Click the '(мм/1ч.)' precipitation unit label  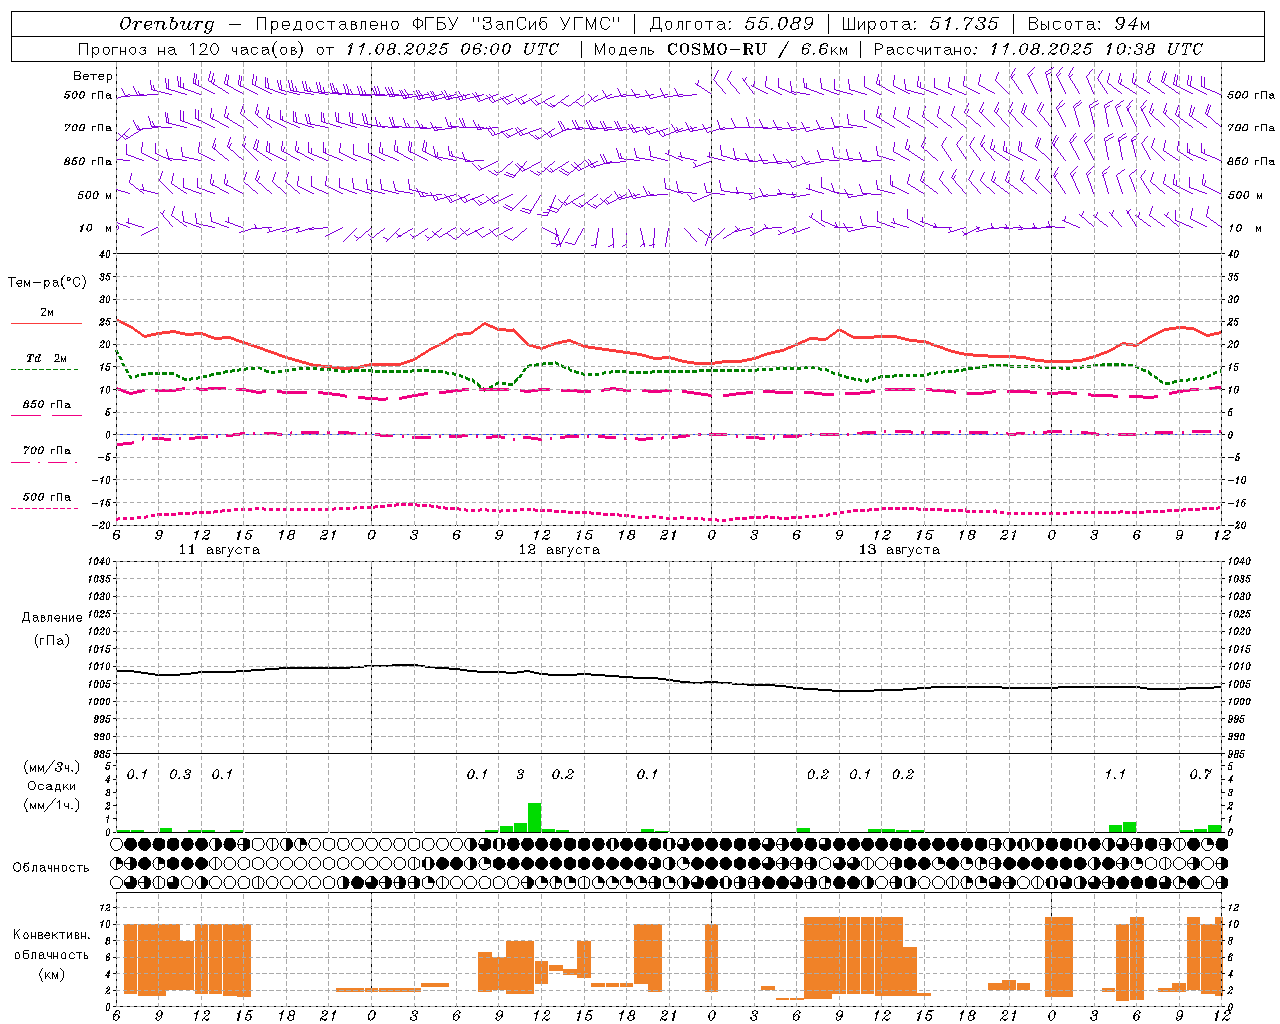coord(52,805)
